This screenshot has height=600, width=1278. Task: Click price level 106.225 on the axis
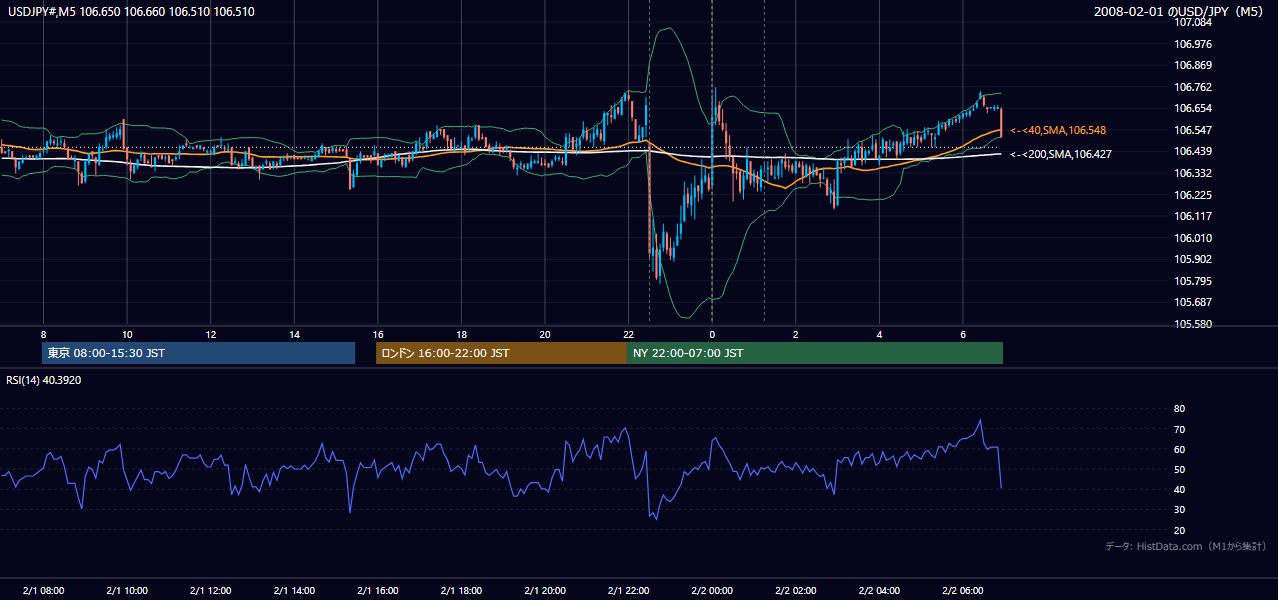point(1193,195)
